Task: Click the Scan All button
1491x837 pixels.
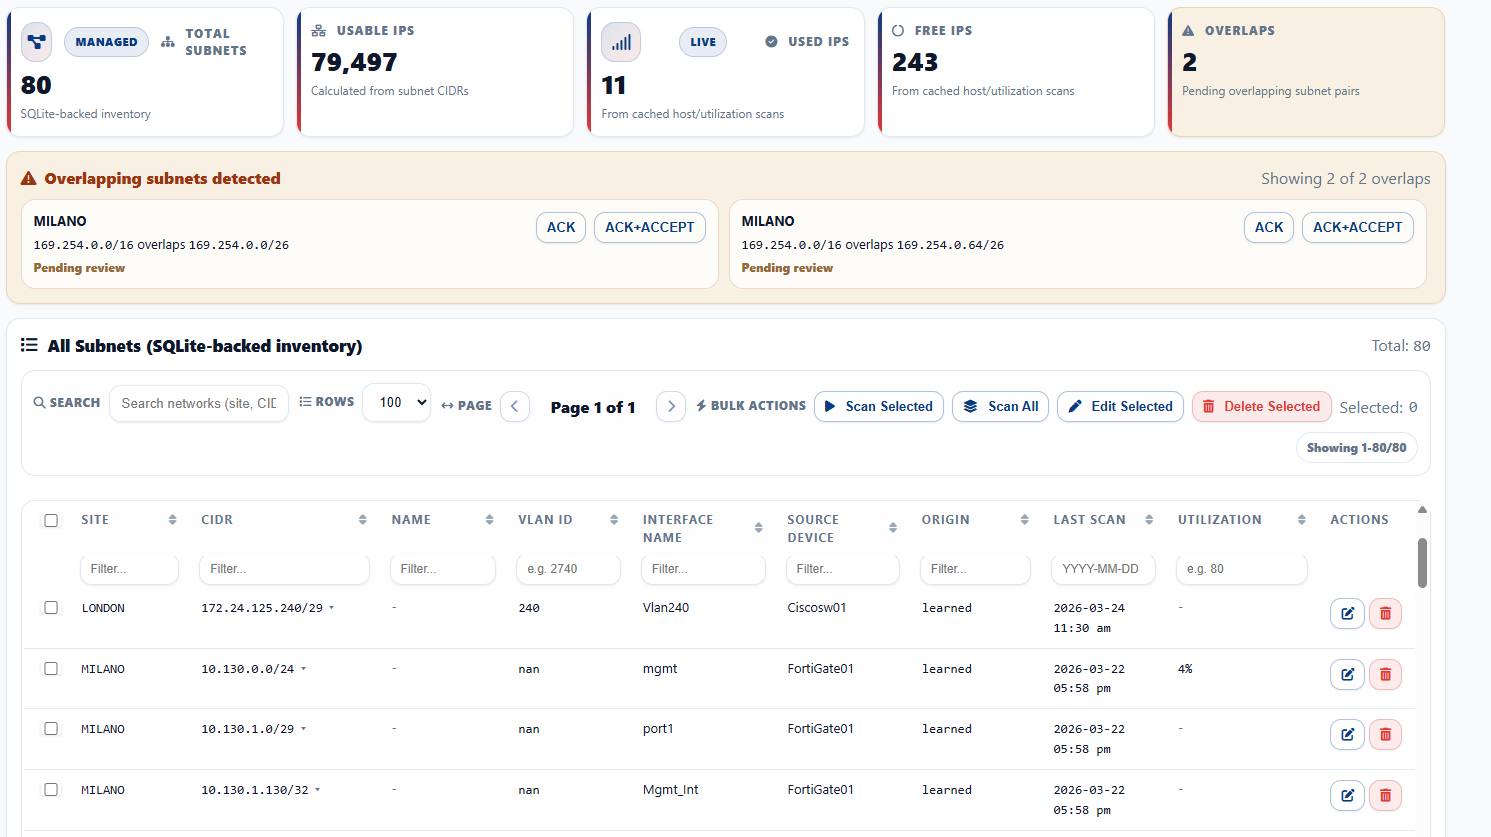Action: (1000, 406)
